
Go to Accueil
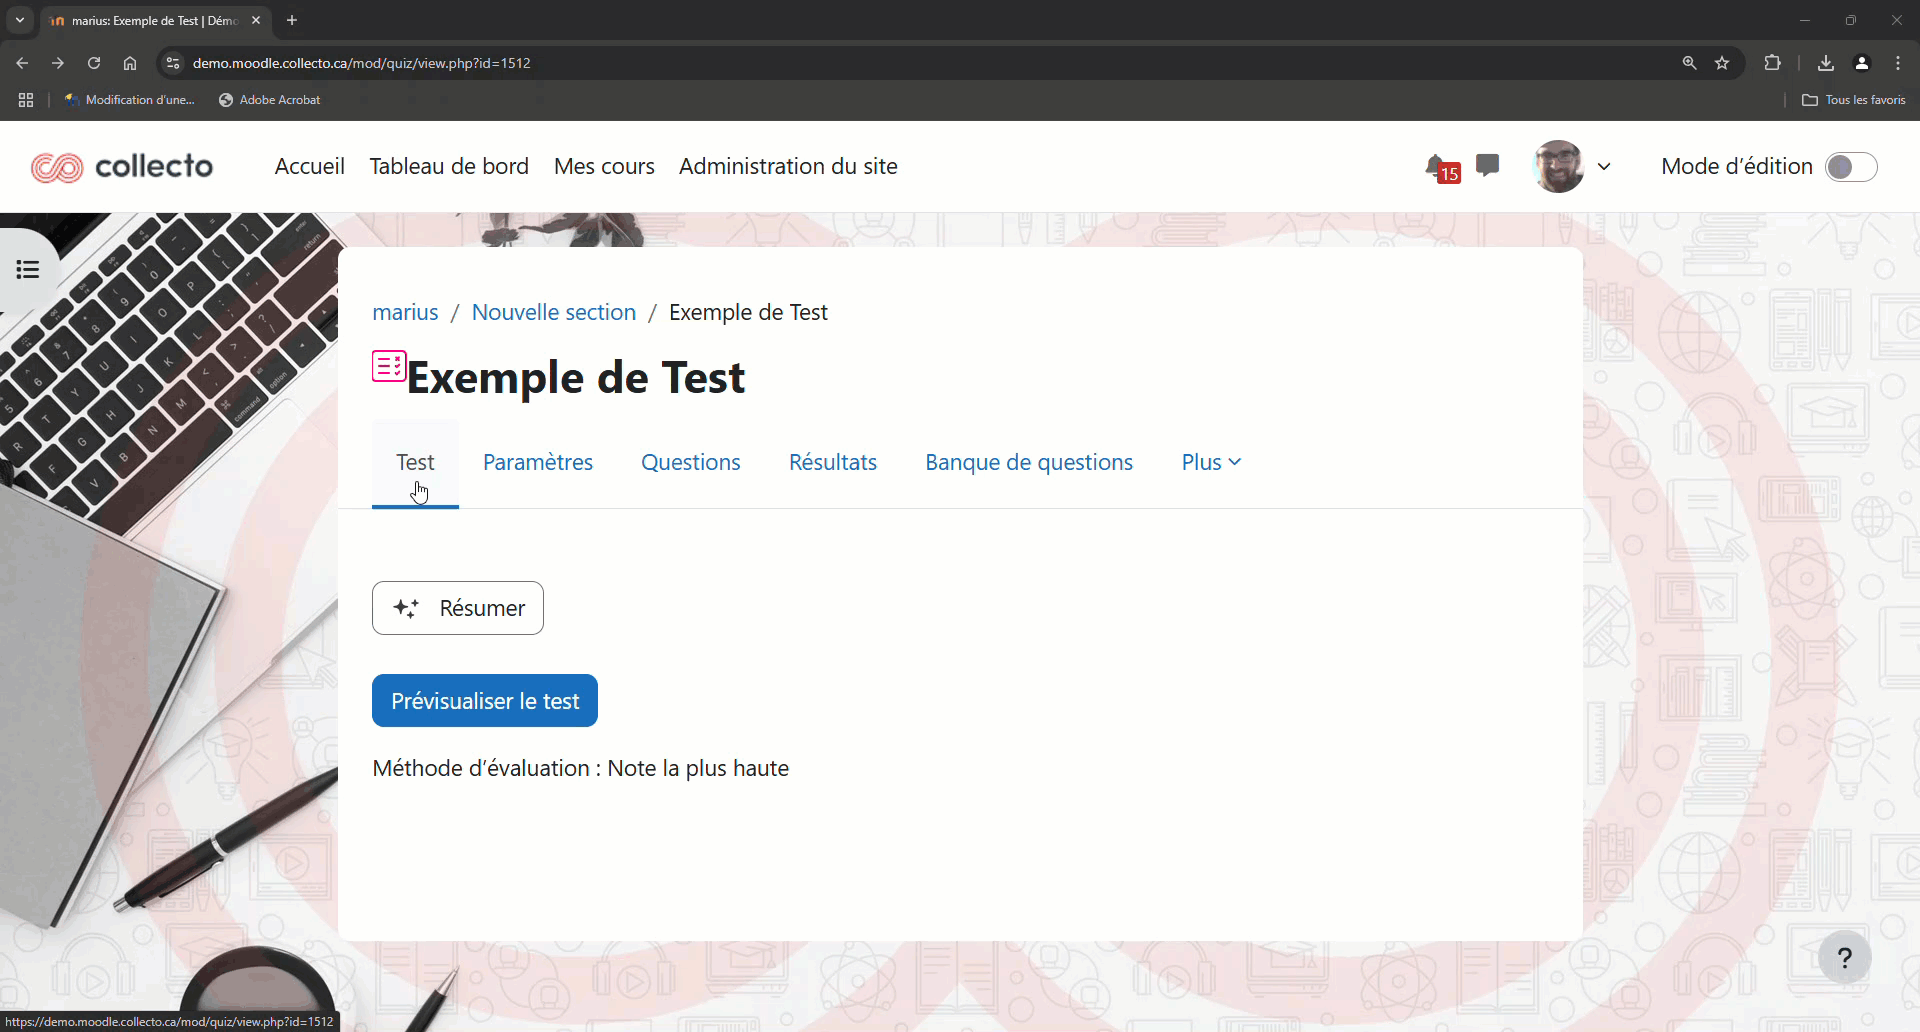[310, 166]
